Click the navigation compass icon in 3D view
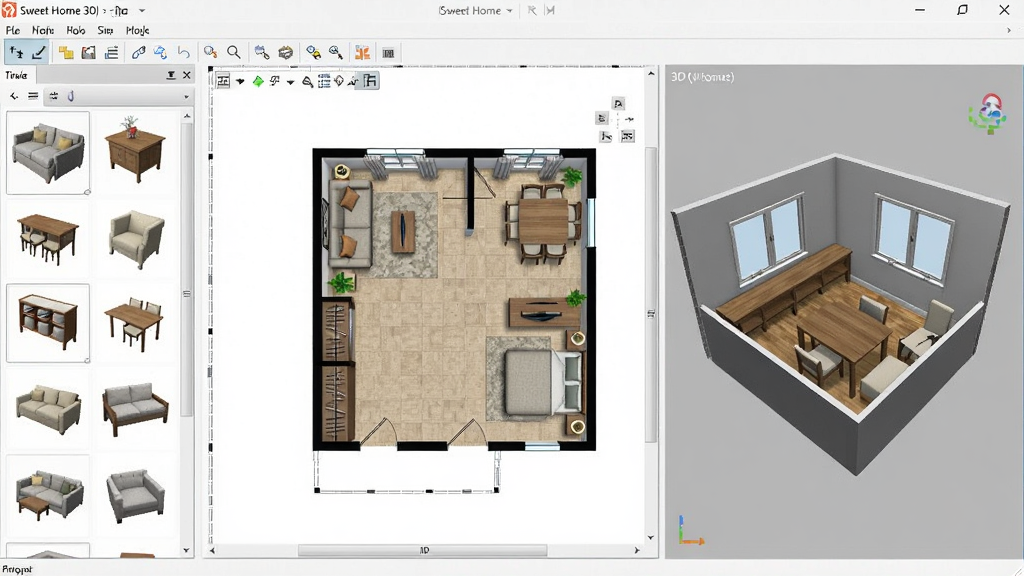Screen dimensions: 1024x576 tap(989, 114)
